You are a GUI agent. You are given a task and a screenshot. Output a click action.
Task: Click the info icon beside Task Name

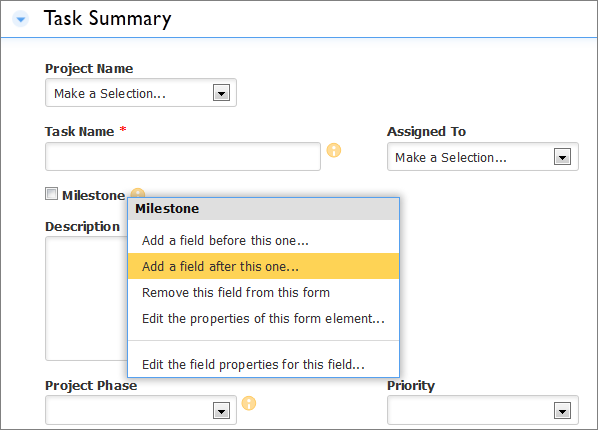(334, 150)
